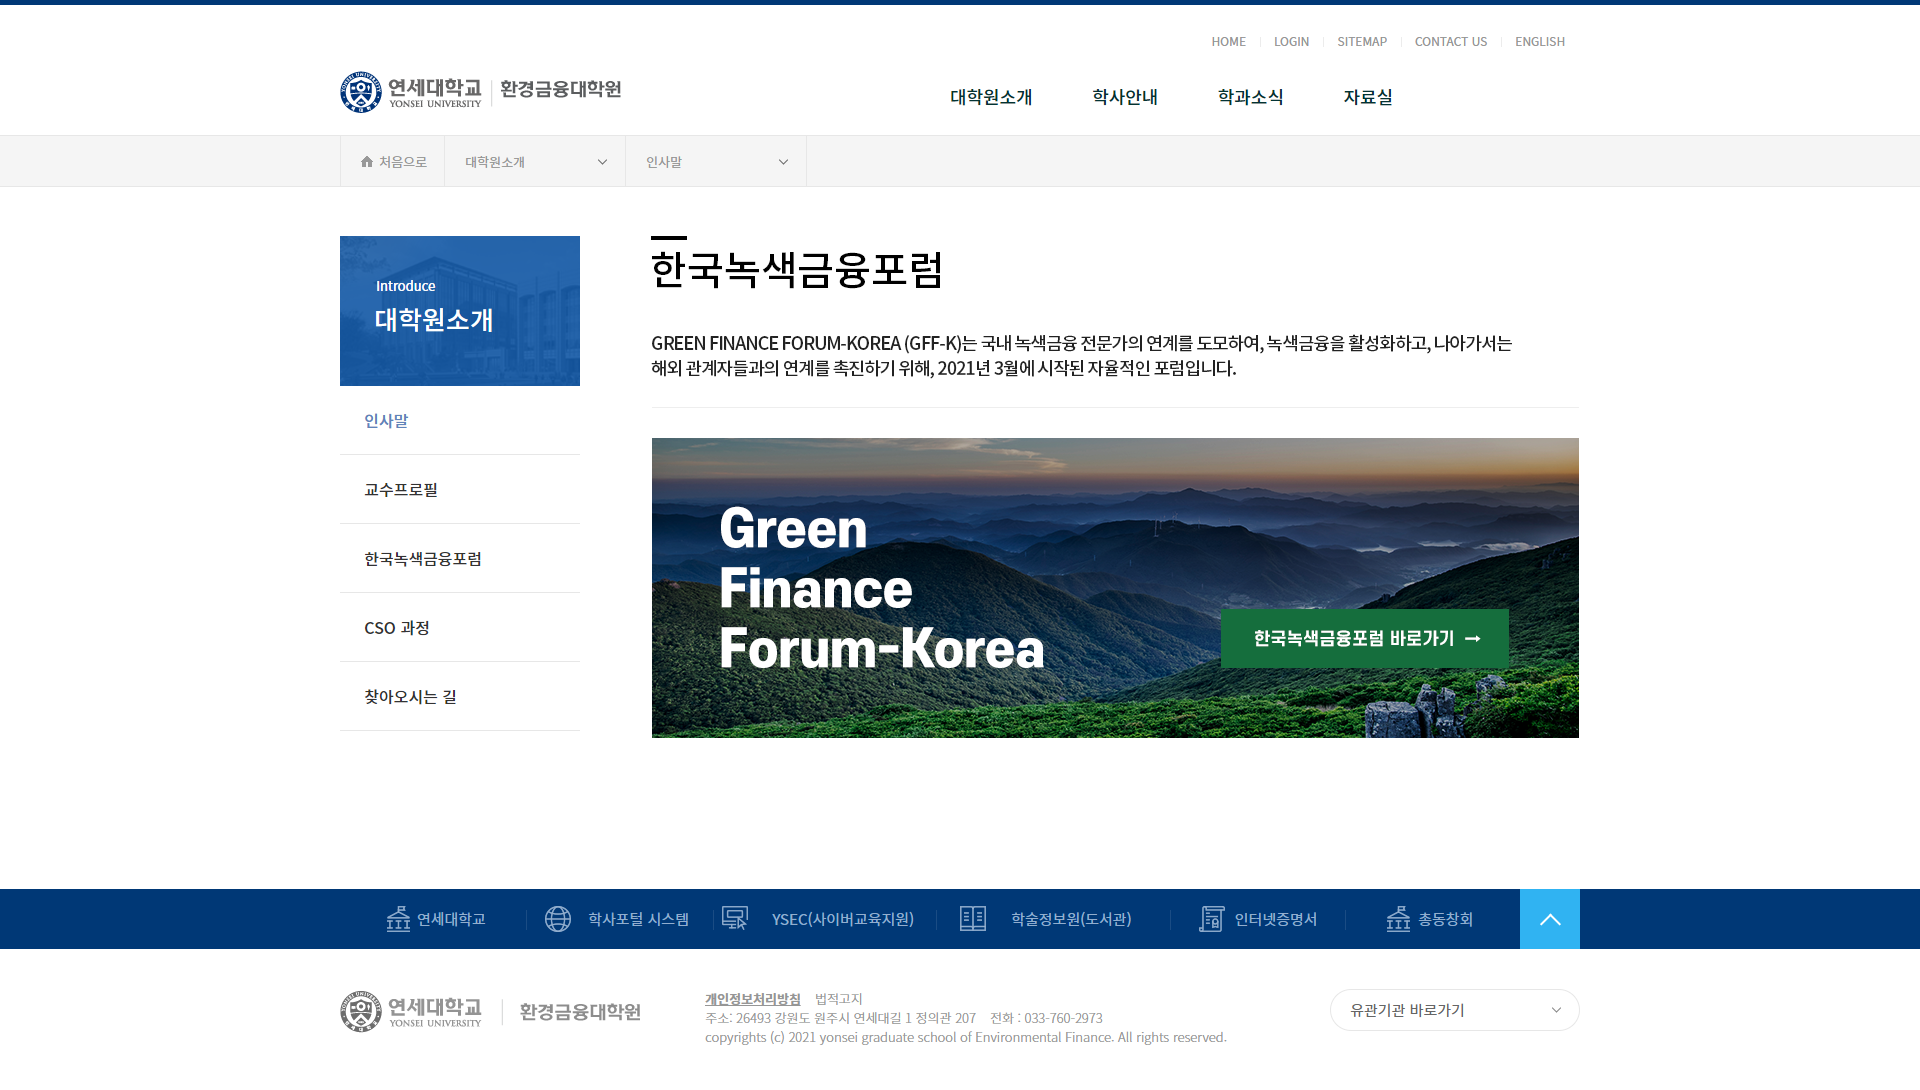This screenshot has width=1920, height=1090.
Task: Select CSO 과정 in the sidebar
Action: (397, 628)
